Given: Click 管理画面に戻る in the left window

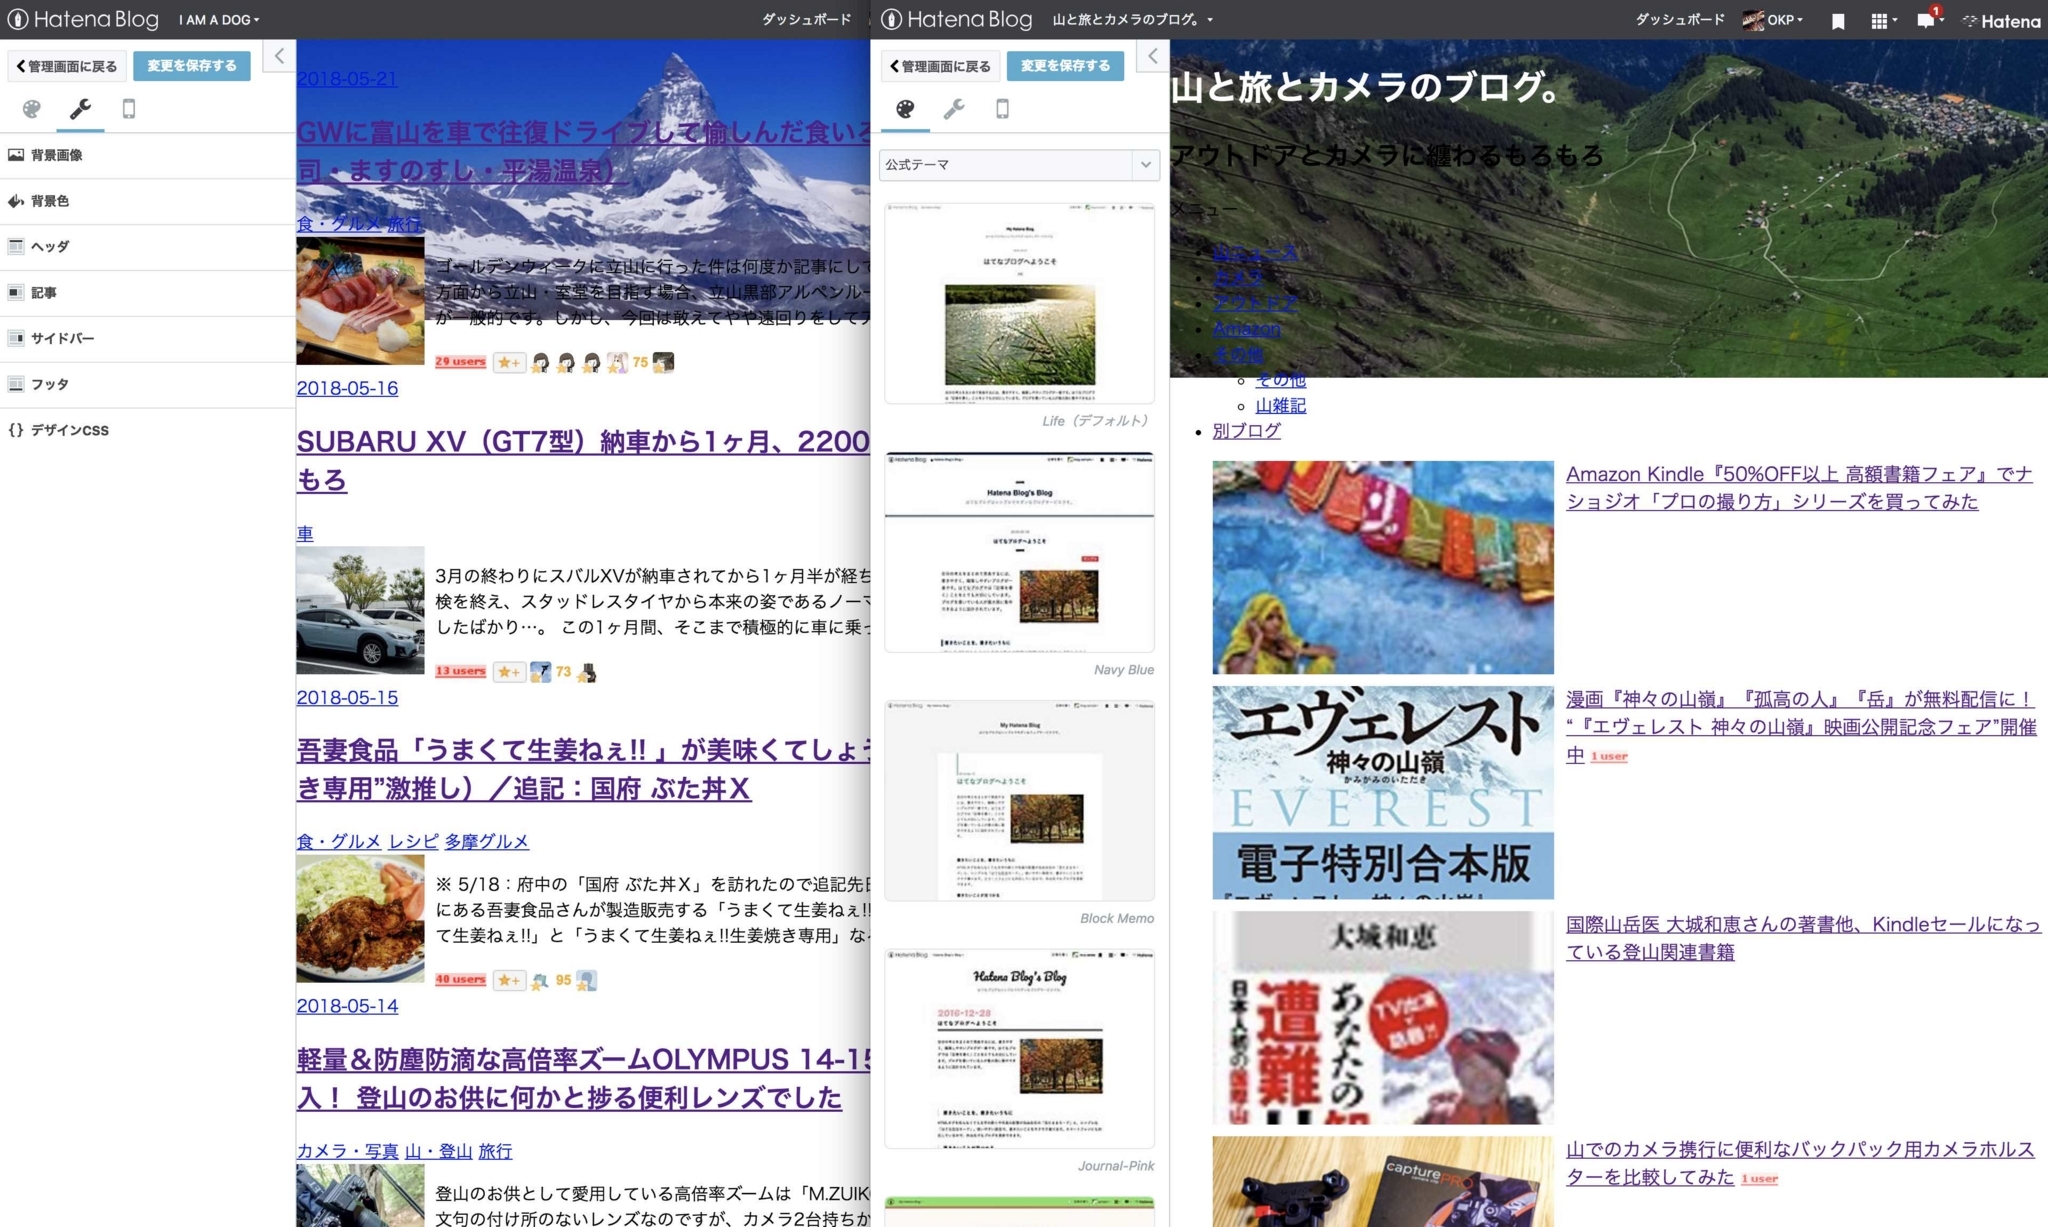Looking at the screenshot, I should [67, 66].
